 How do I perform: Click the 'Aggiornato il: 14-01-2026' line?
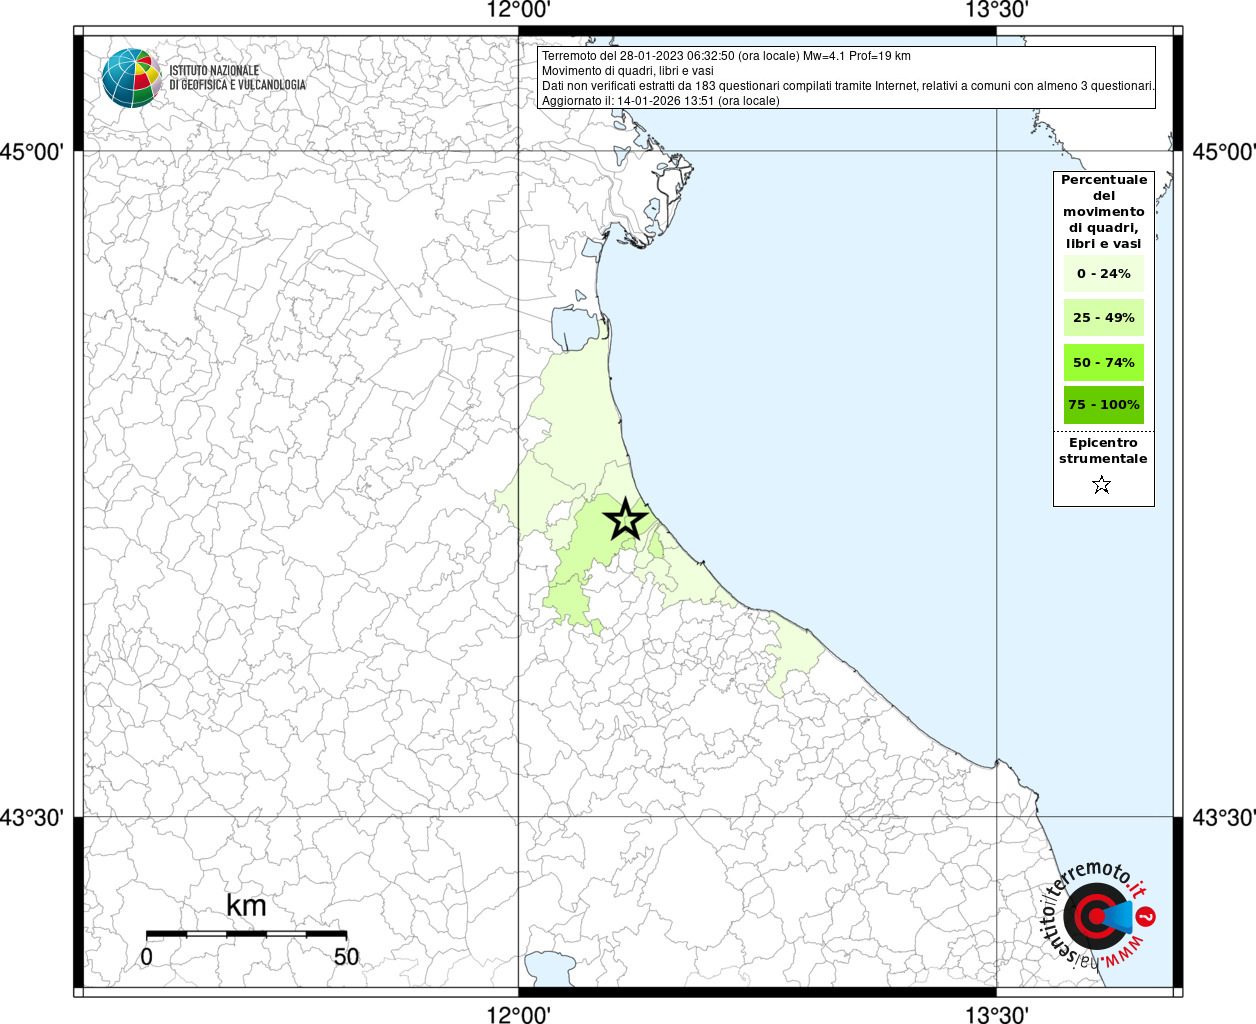(x=661, y=101)
